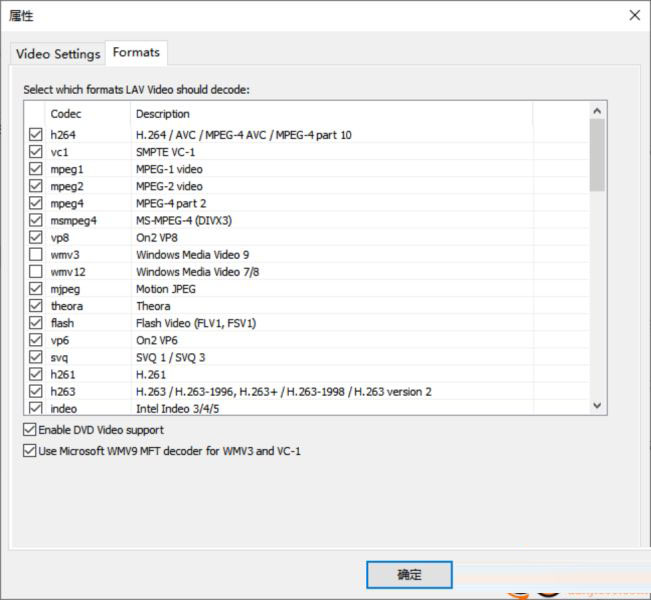Image resolution: width=651 pixels, height=600 pixels.
Task: Toggle the mjpeg codec checkbox
Action: click(36, 289)
